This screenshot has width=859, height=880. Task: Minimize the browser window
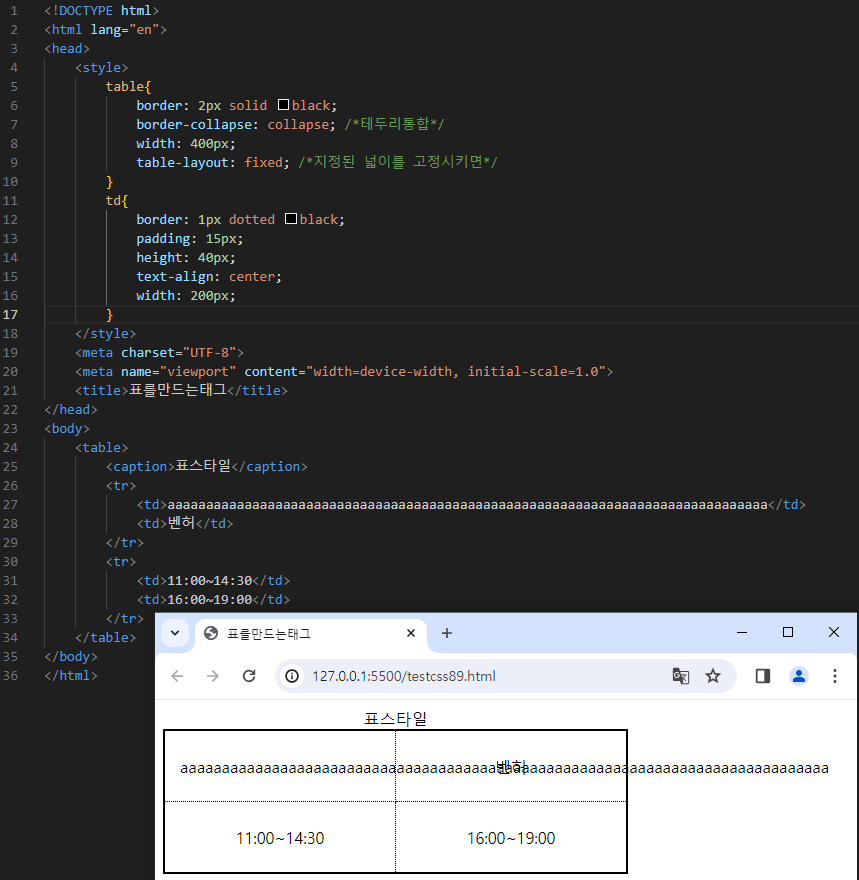(742, 632)
